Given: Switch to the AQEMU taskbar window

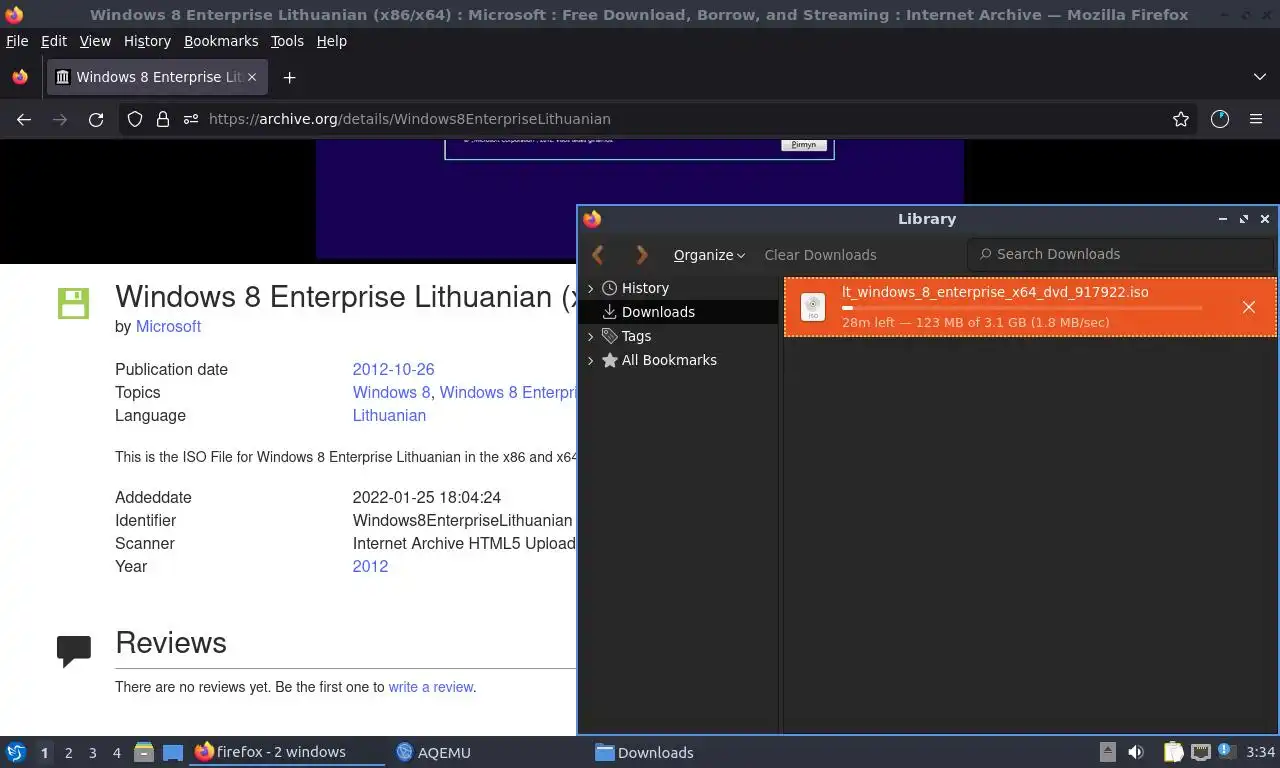Looking at the screenshot, I should pyautogui.click(x=433, y=752).
